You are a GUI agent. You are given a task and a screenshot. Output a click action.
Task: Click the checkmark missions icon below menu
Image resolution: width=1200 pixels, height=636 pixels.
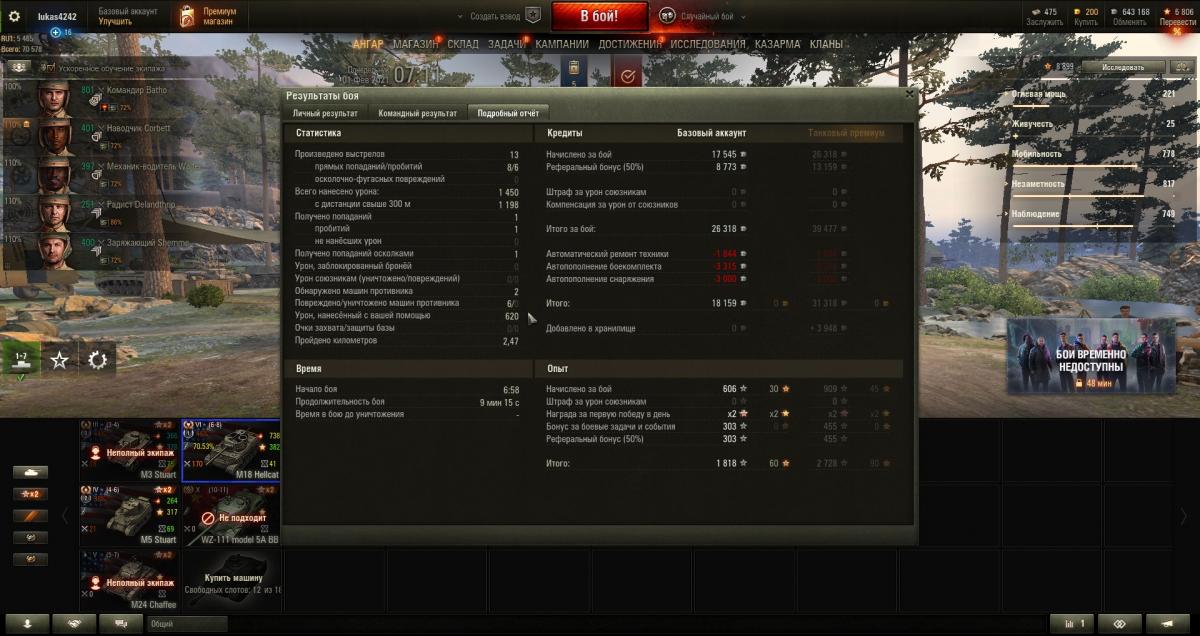(628, 76)
